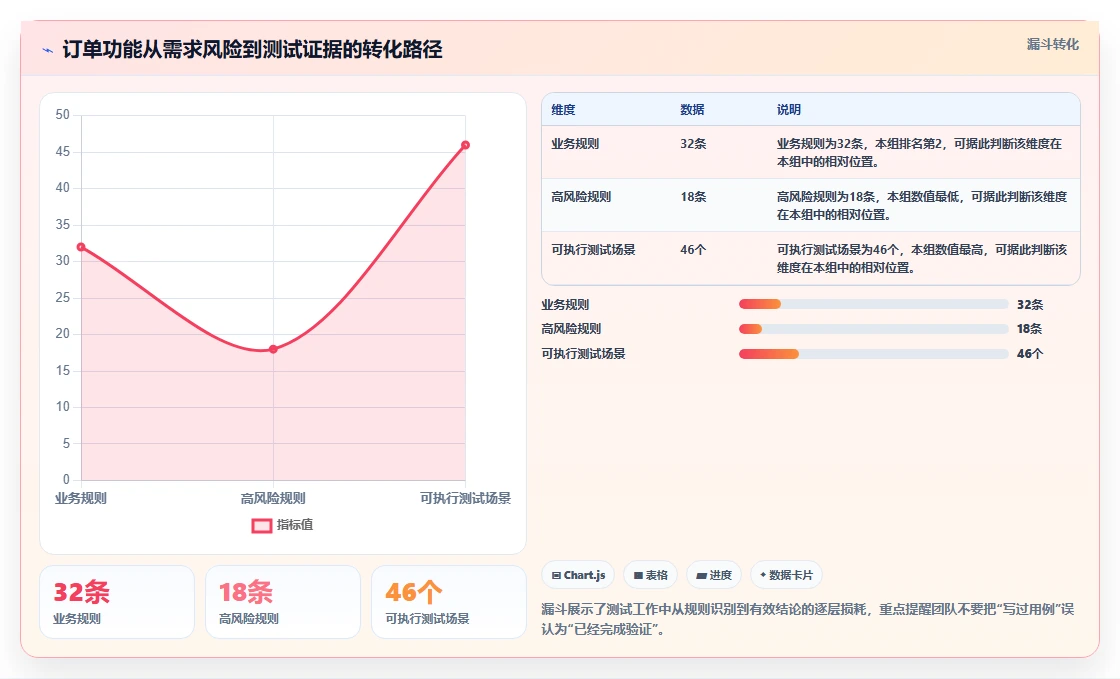
Task: Click the 18条 cell in table
Action: tap(693, 196)
